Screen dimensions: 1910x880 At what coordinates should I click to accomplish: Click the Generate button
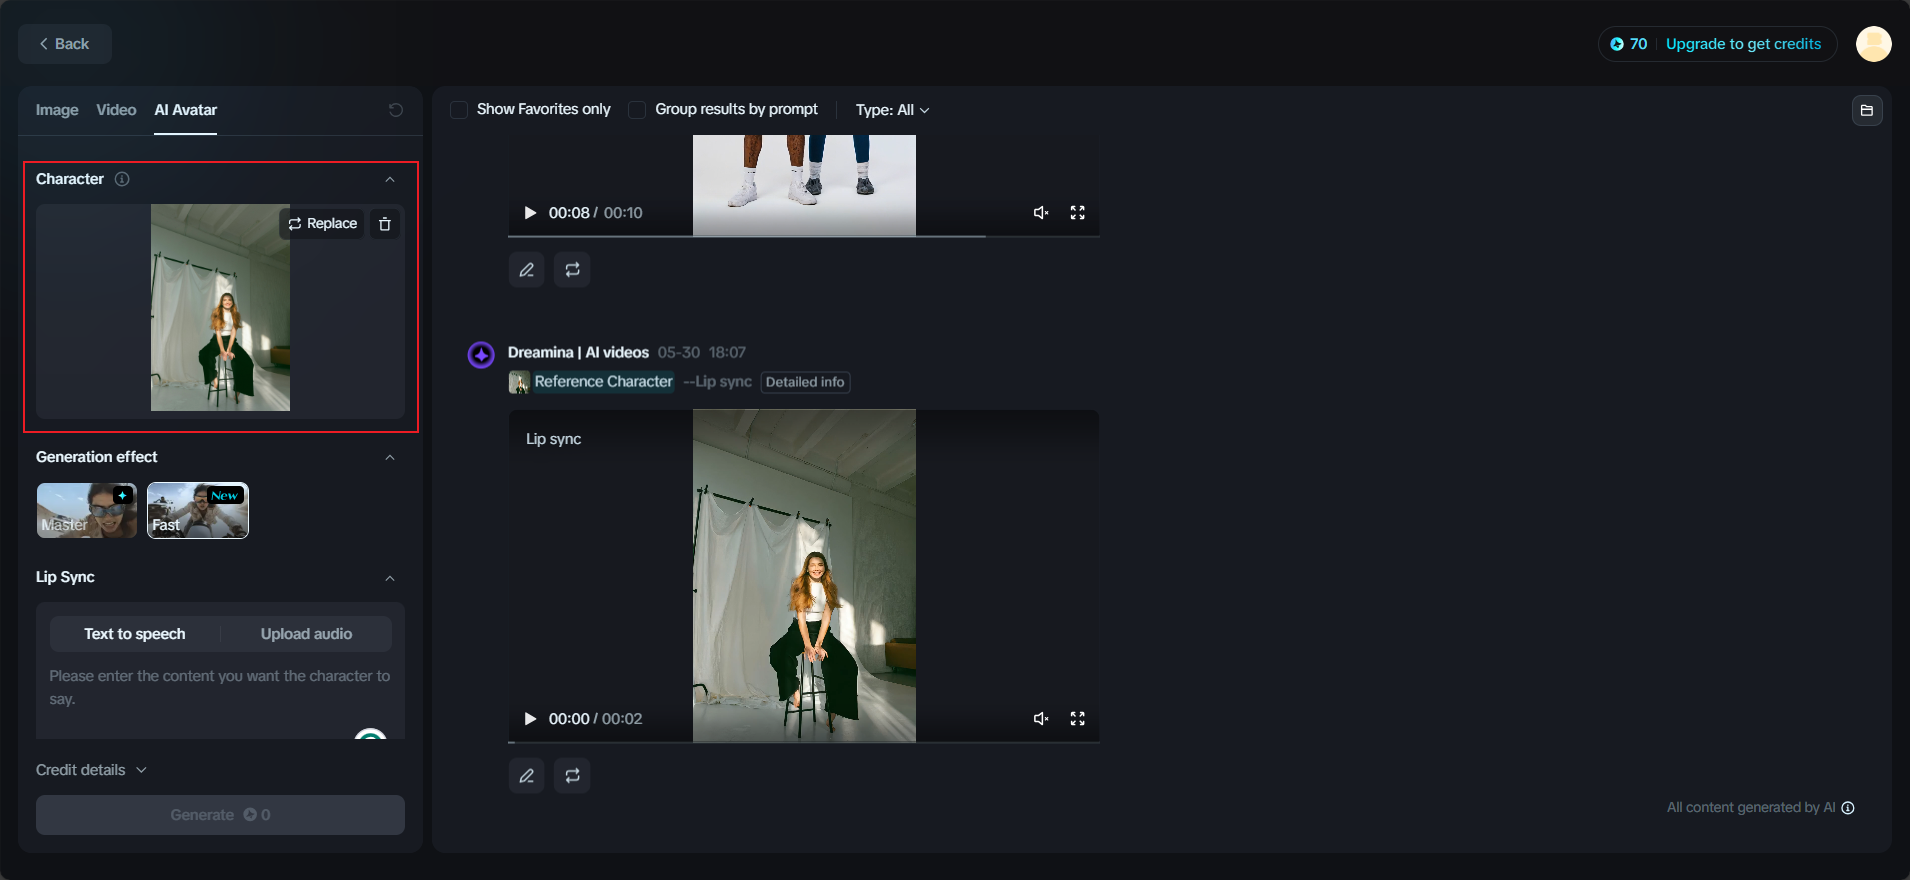220,815
